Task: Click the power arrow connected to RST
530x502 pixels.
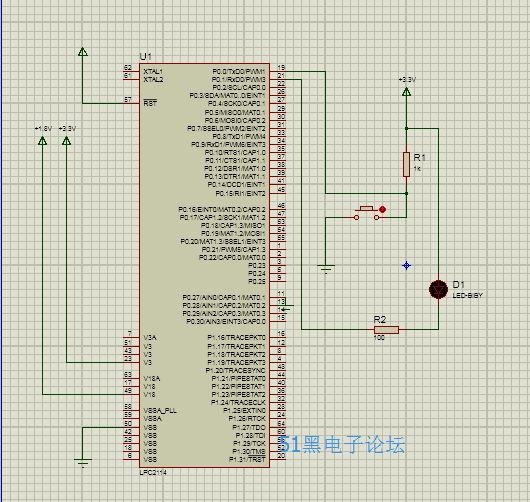Action: pyautogui.click(x=83, y=51)
